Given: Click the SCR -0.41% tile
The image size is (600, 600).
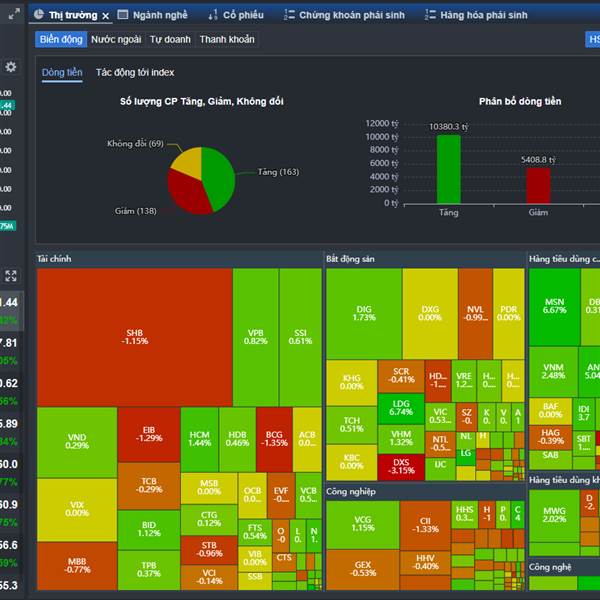Looking at the screenshot, I should point(401,376).
